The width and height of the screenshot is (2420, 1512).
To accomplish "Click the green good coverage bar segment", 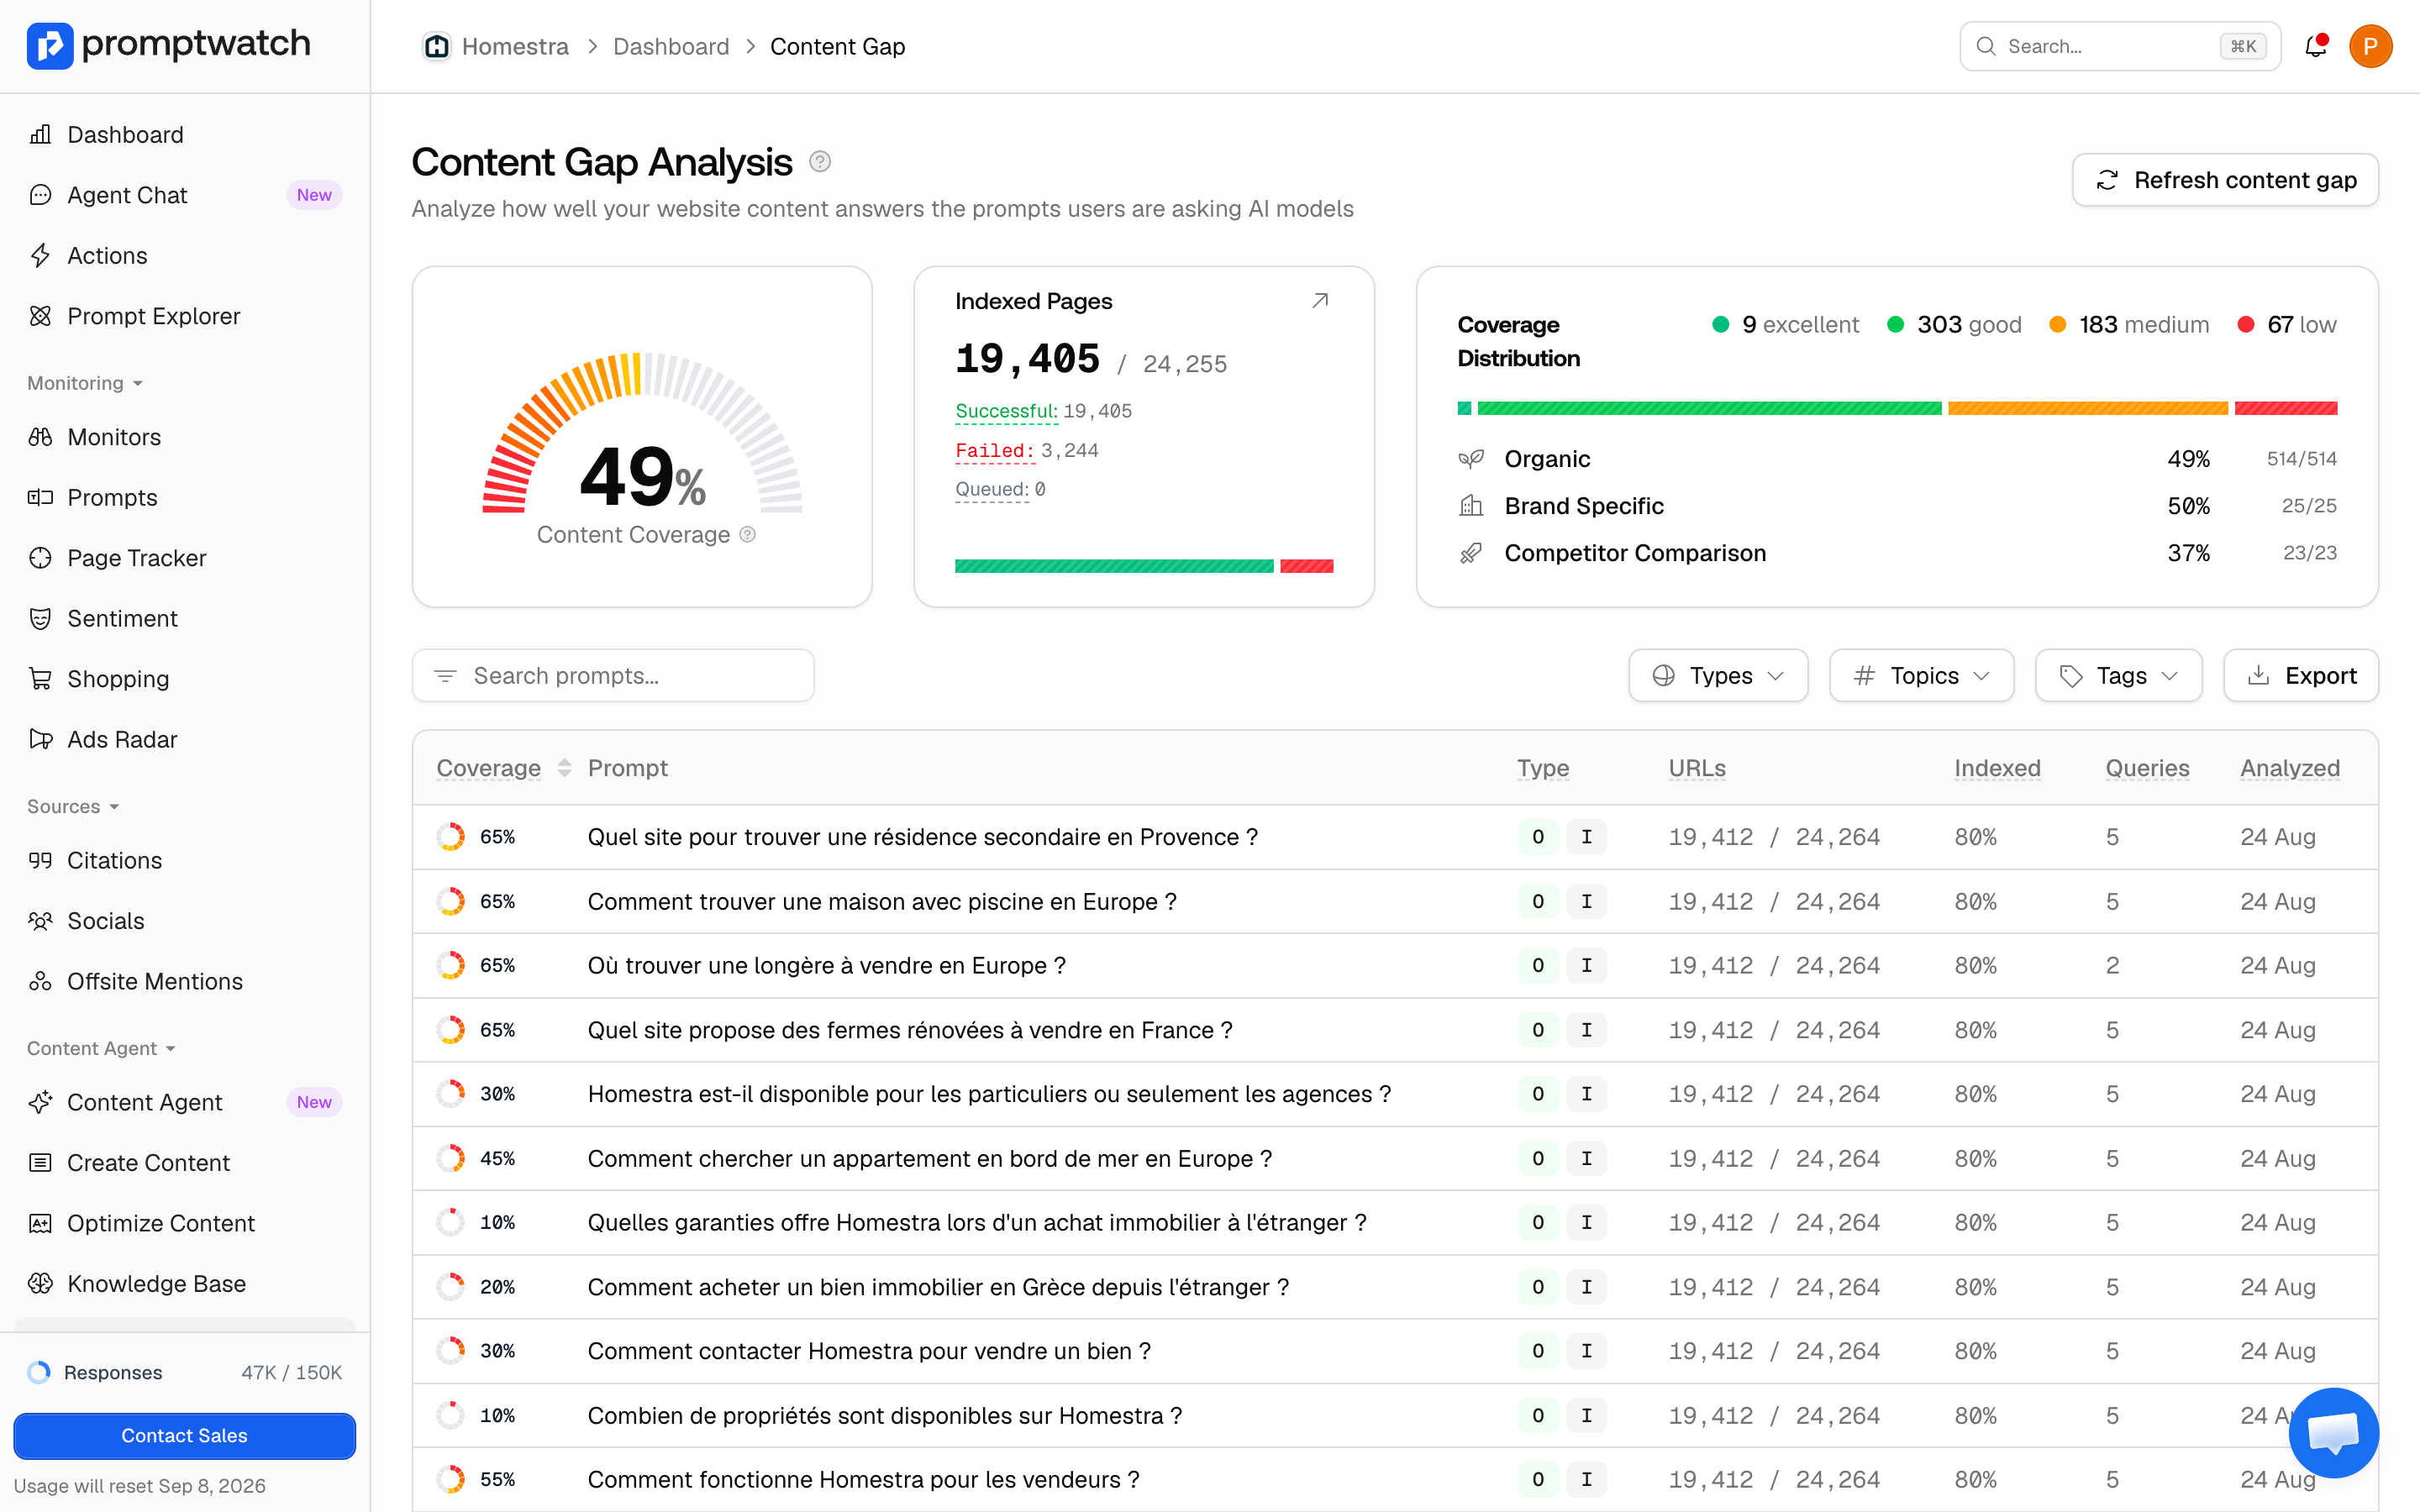I will 1709,408.
